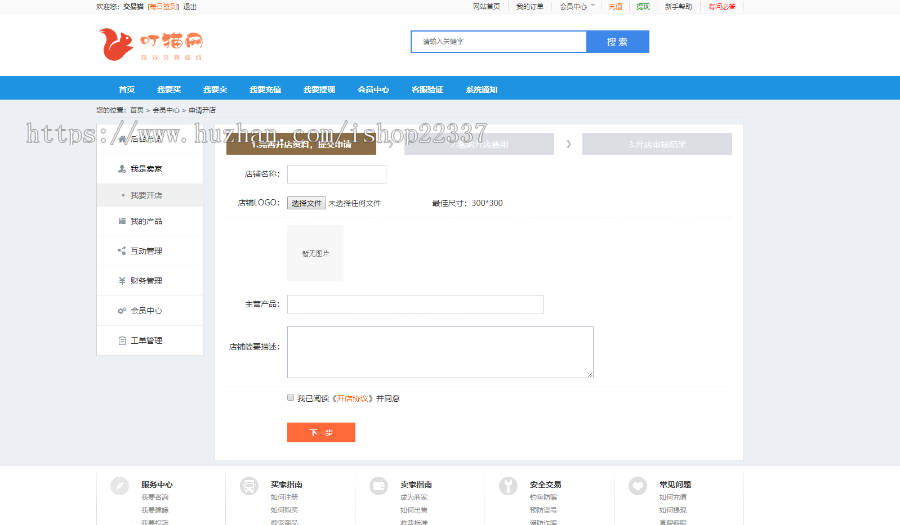Click the orange 充值 link in top bar
900x525 pixels.
coord(615,6)
